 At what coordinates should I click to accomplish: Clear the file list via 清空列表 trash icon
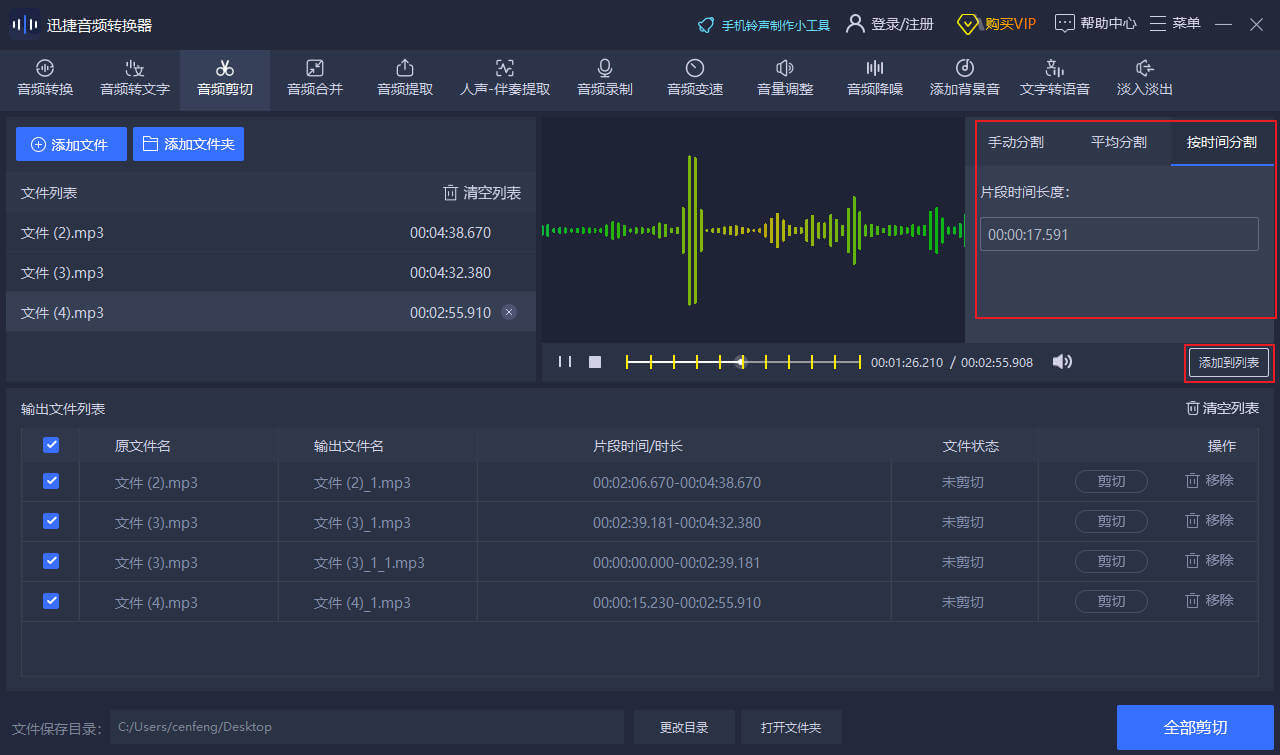click(481, 194)
